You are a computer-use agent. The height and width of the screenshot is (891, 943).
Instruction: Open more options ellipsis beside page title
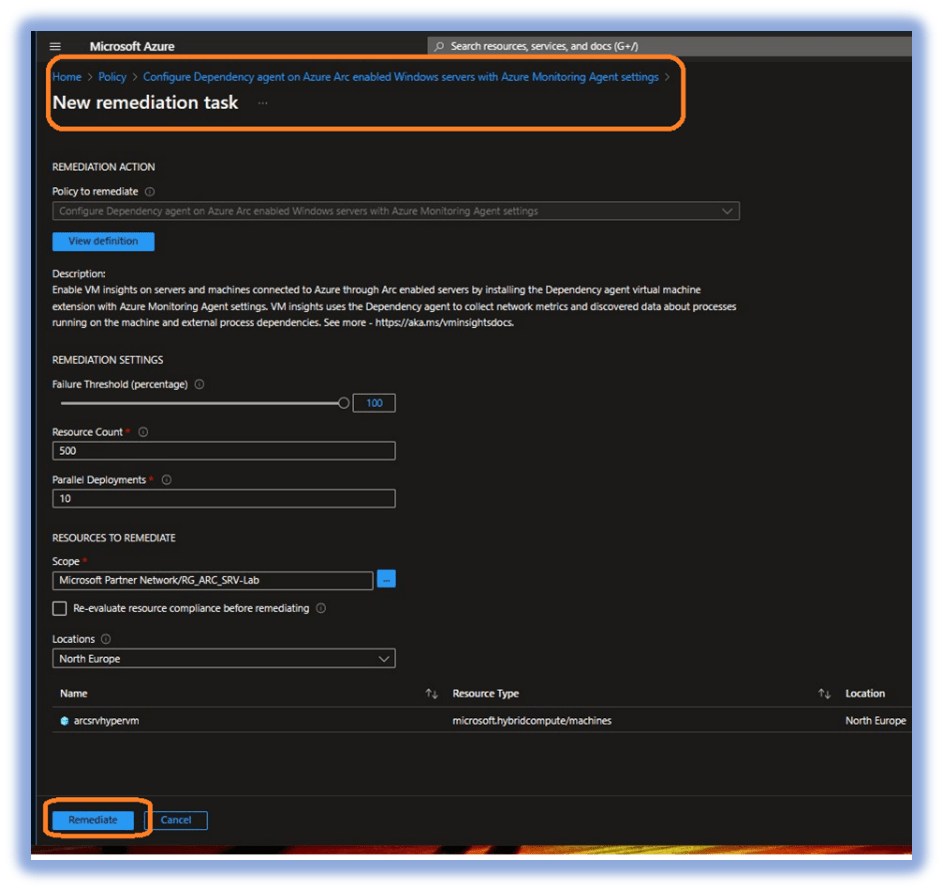pos(263,103)
